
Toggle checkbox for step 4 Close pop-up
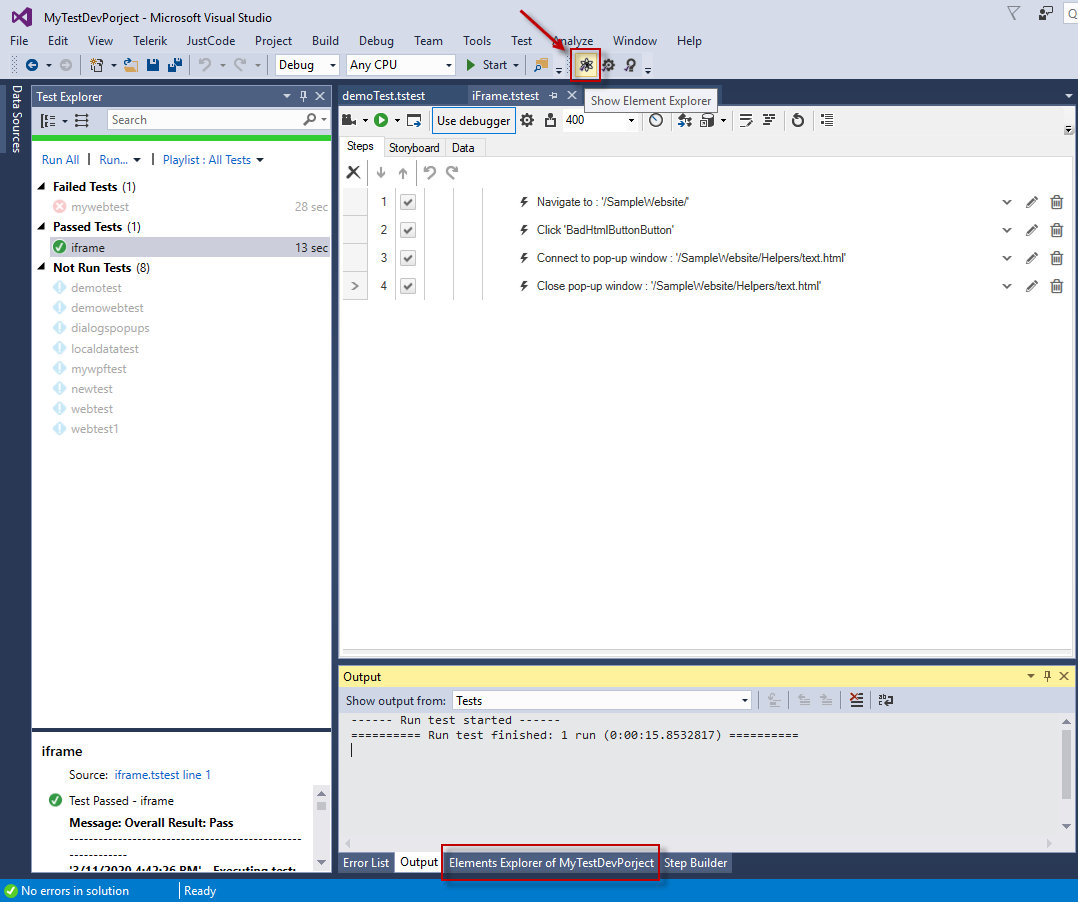tap(408, 286)
